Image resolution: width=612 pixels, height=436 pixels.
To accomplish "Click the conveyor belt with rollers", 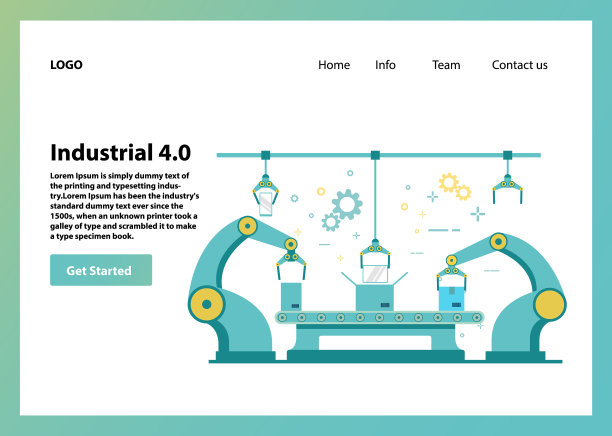I will (x=377, y=317).
